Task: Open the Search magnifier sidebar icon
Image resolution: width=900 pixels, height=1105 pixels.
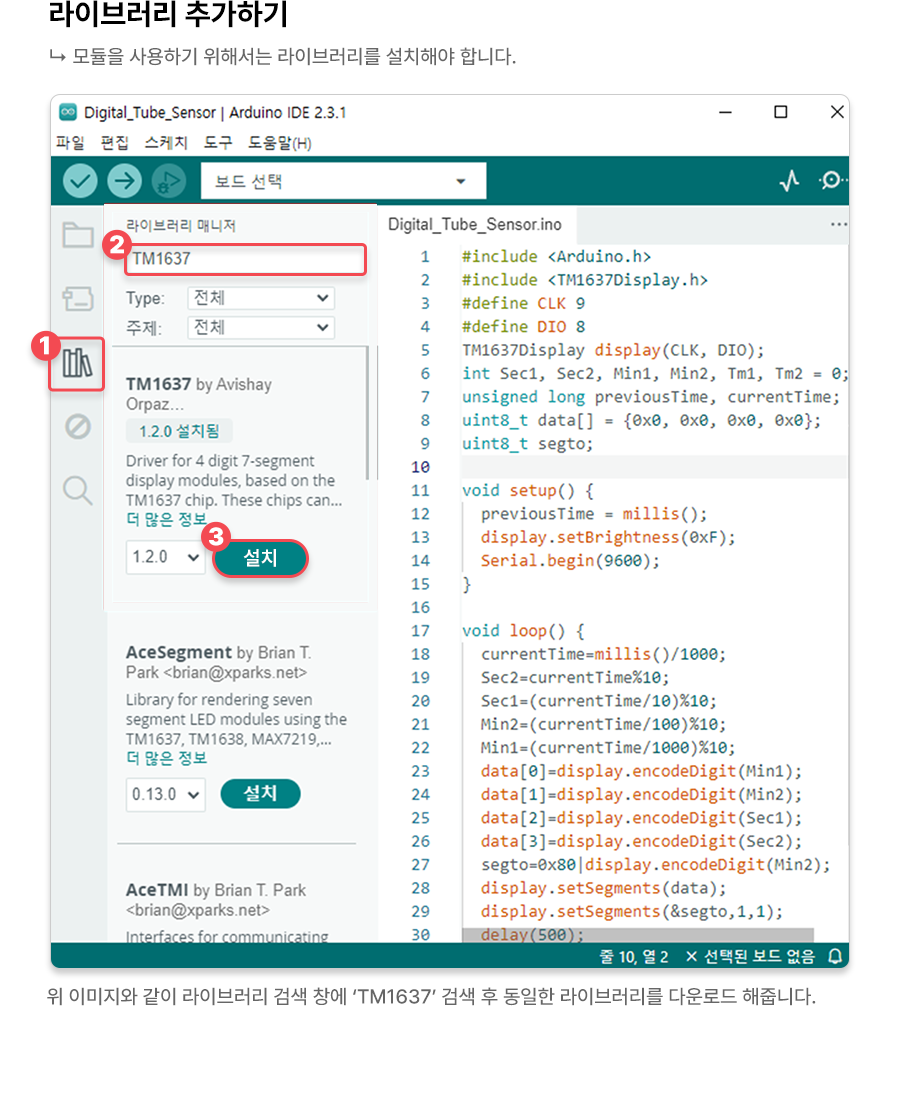Action: (78, 490)
